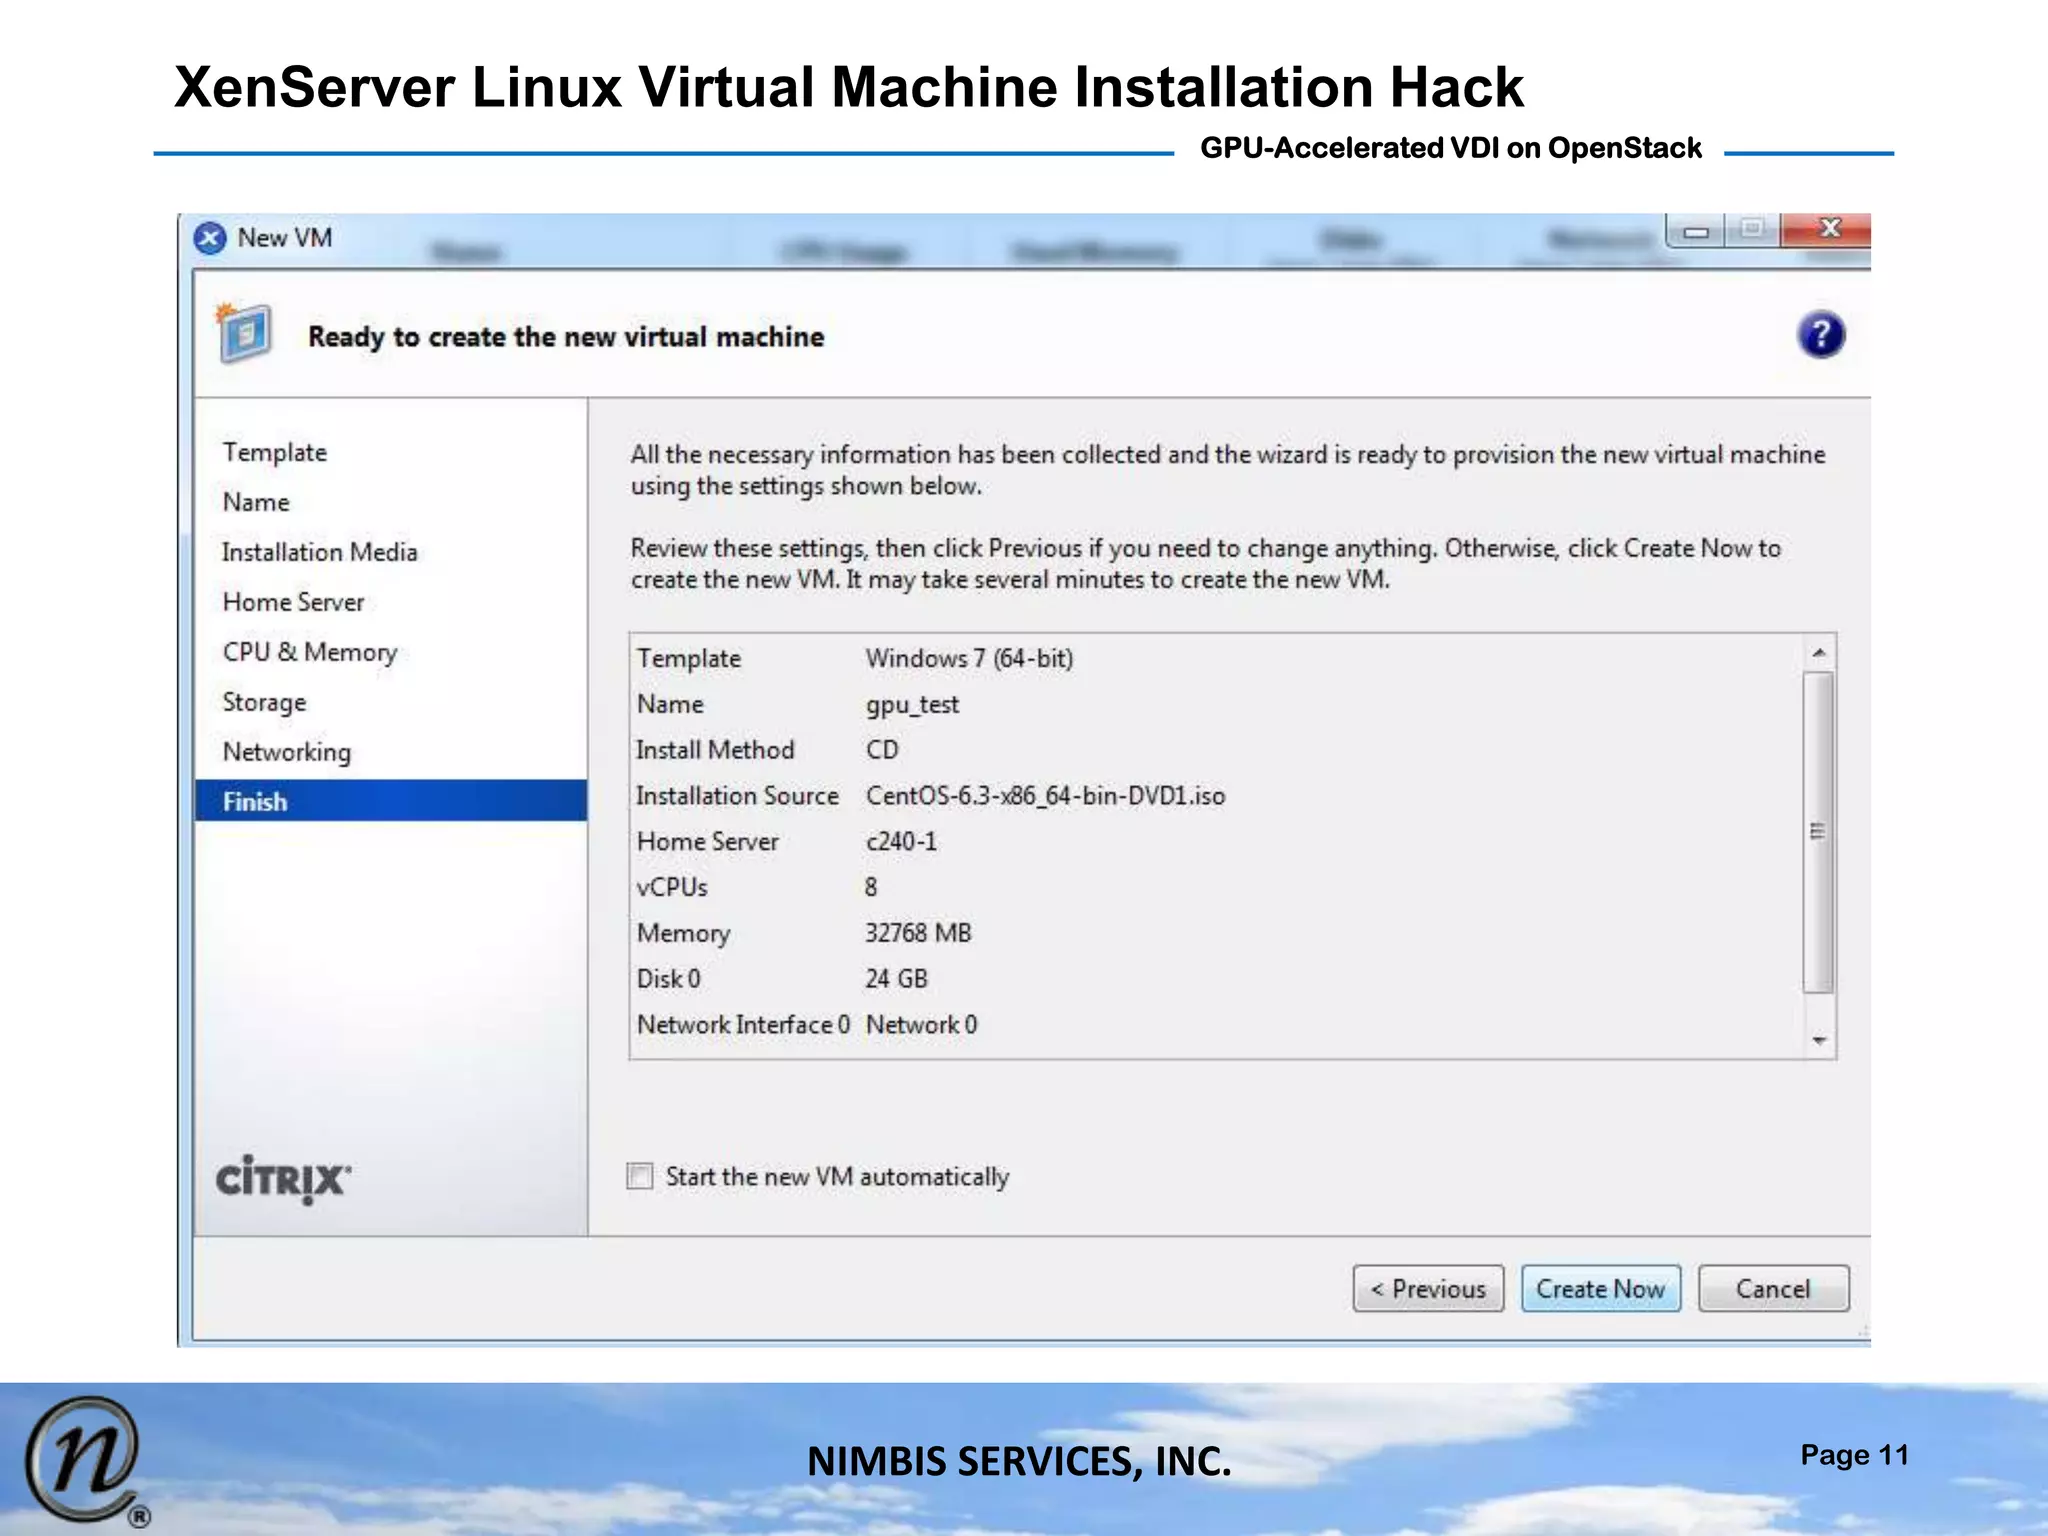2048x1536 pixels.
Task: Click the 'Windows 7 (64-bit)' template value
Action: tap(969, 659)
